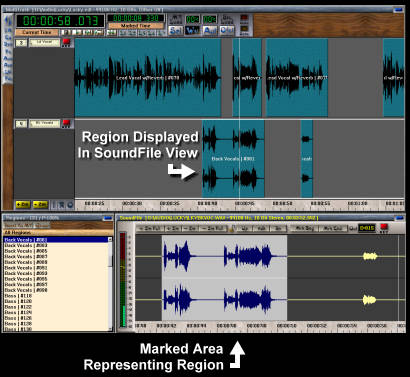Click the Sel mode button in top toolbar

(176, 30)
